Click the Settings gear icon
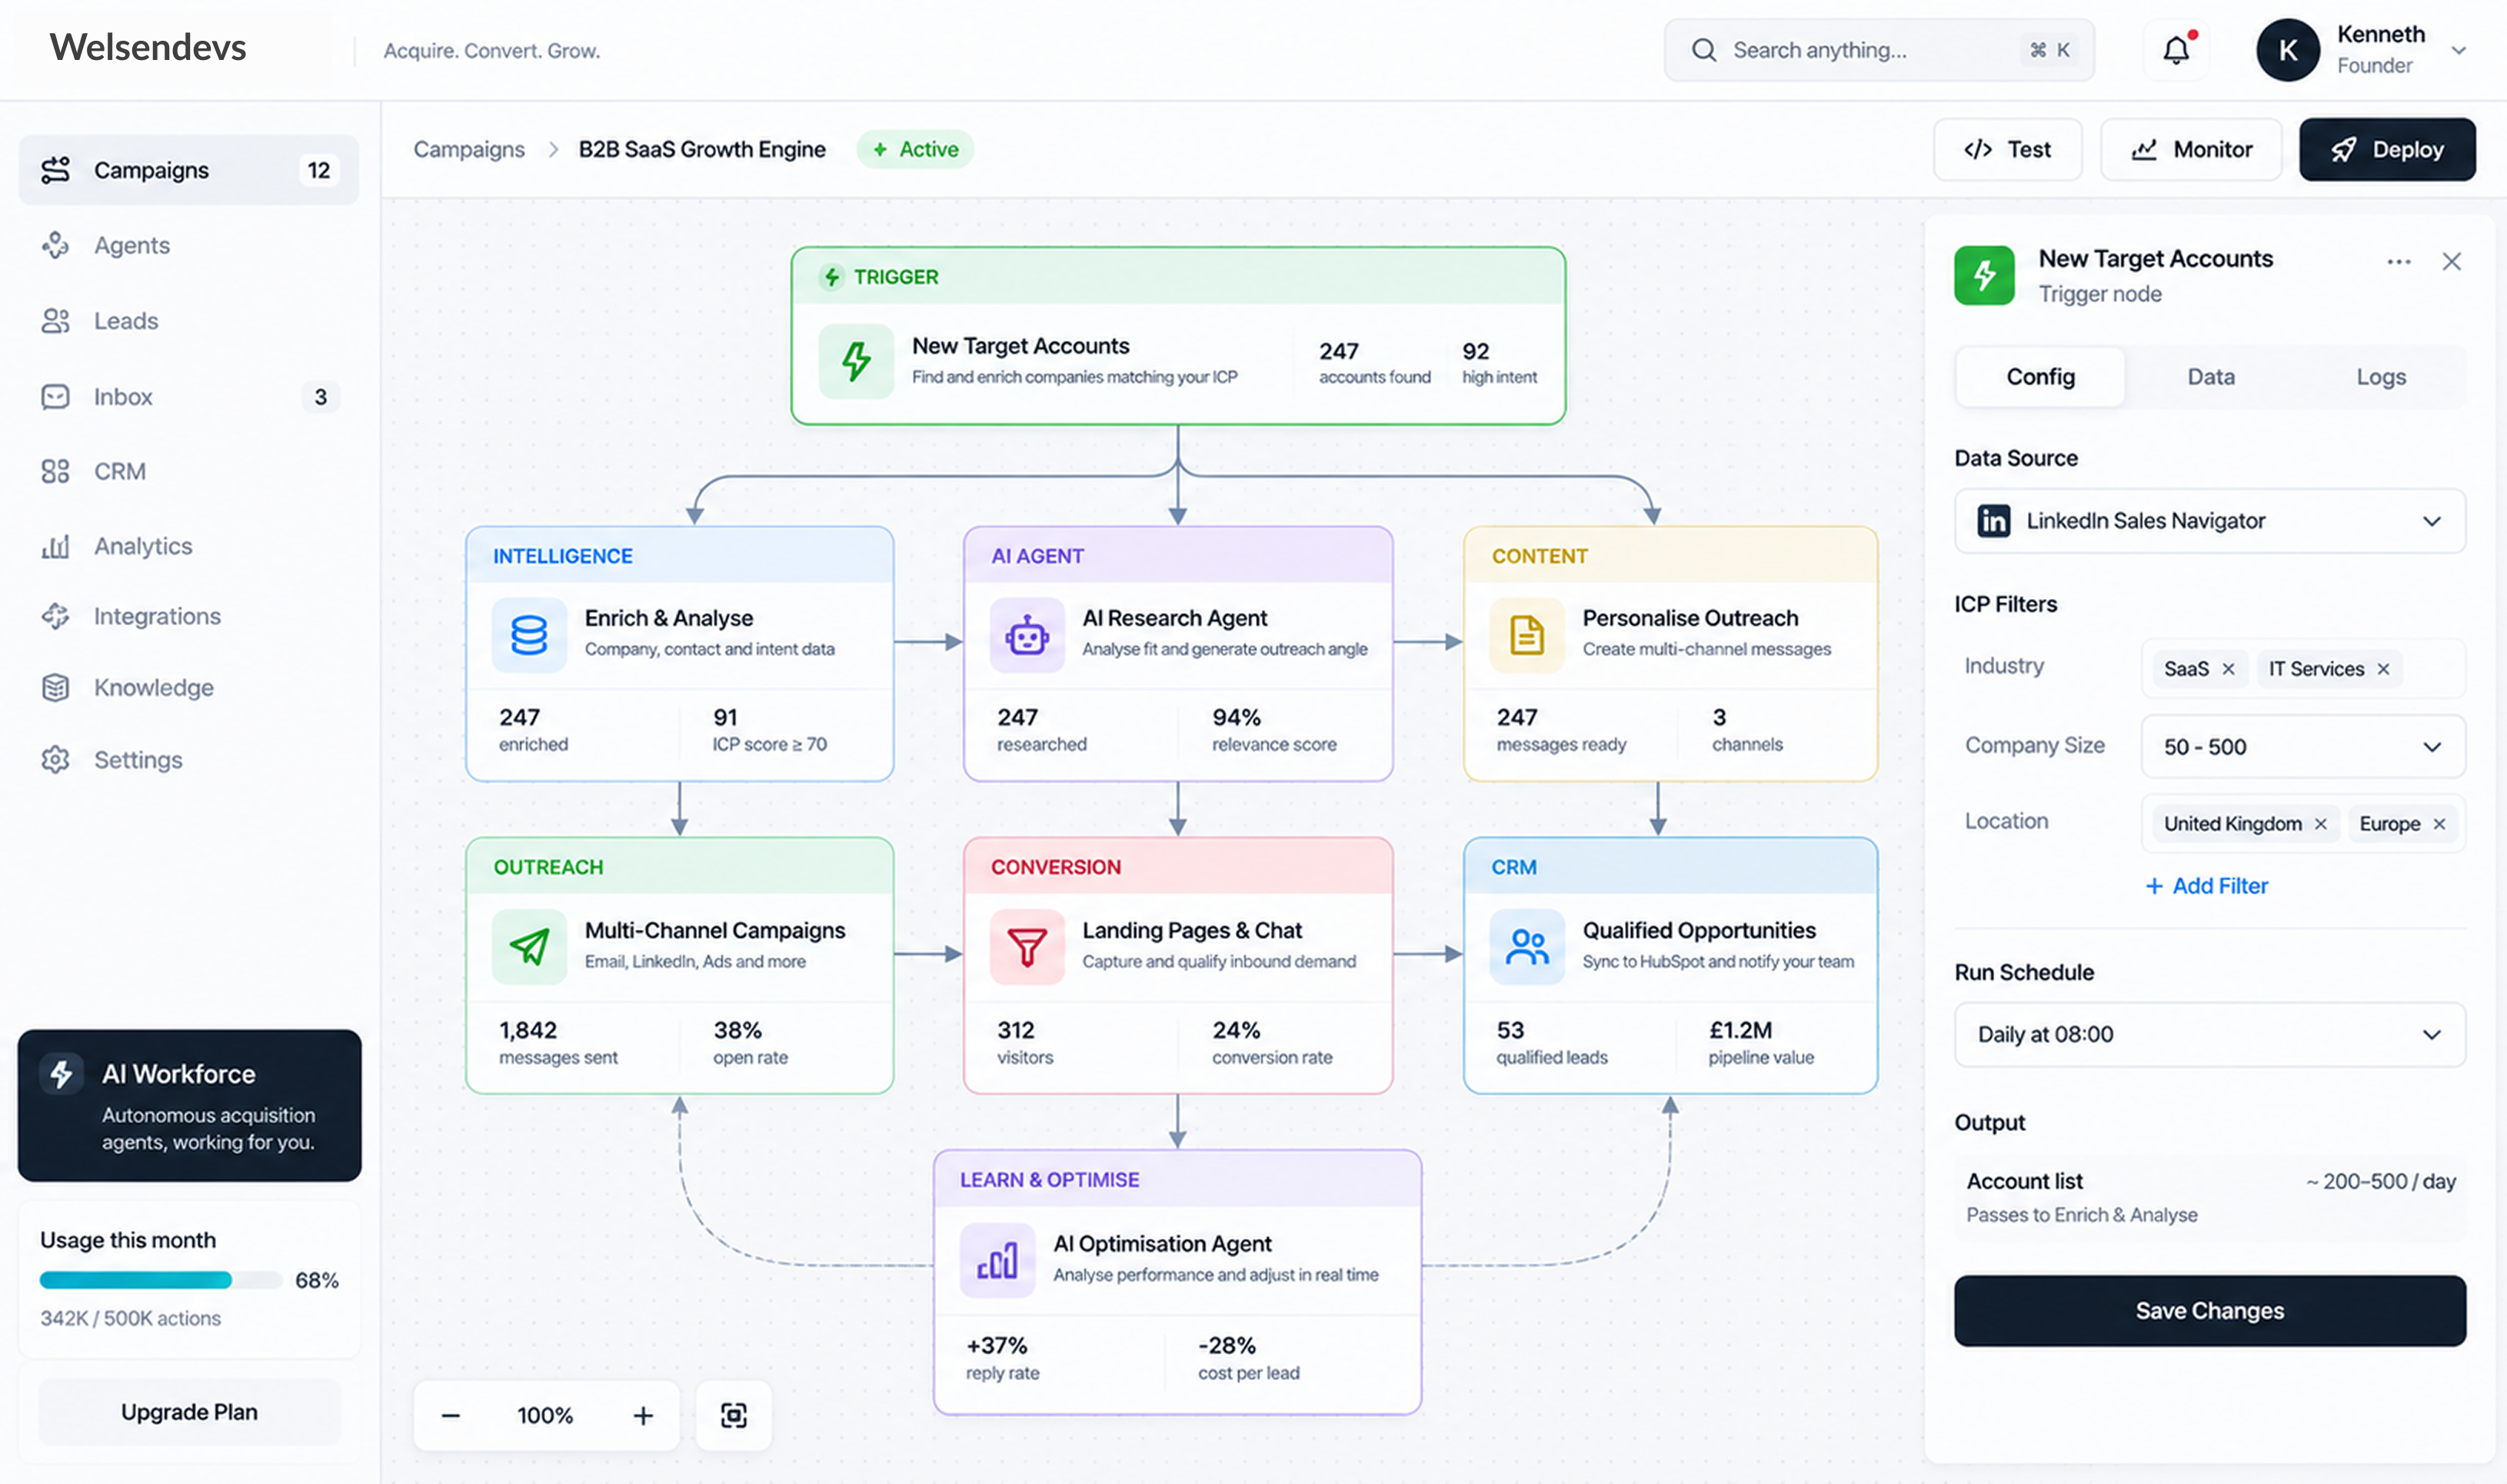The width and height of the screenshot is (2507, 1484). click(x=55, y=760)
